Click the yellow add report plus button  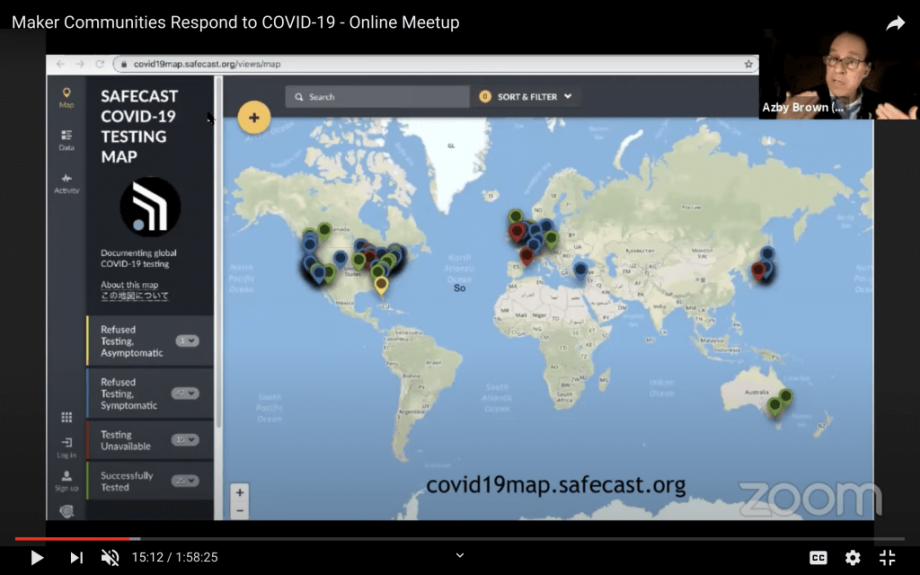(254, 117)
